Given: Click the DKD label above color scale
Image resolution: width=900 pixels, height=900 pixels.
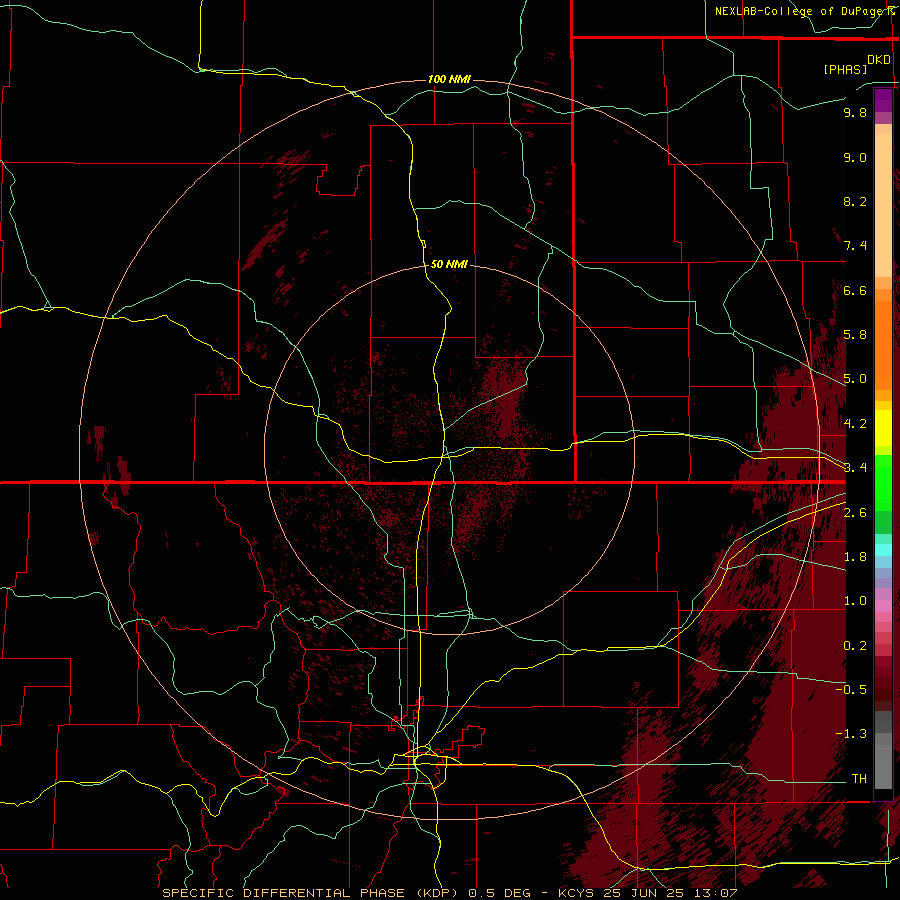Looking at the screenshot, I should [879, 60].
